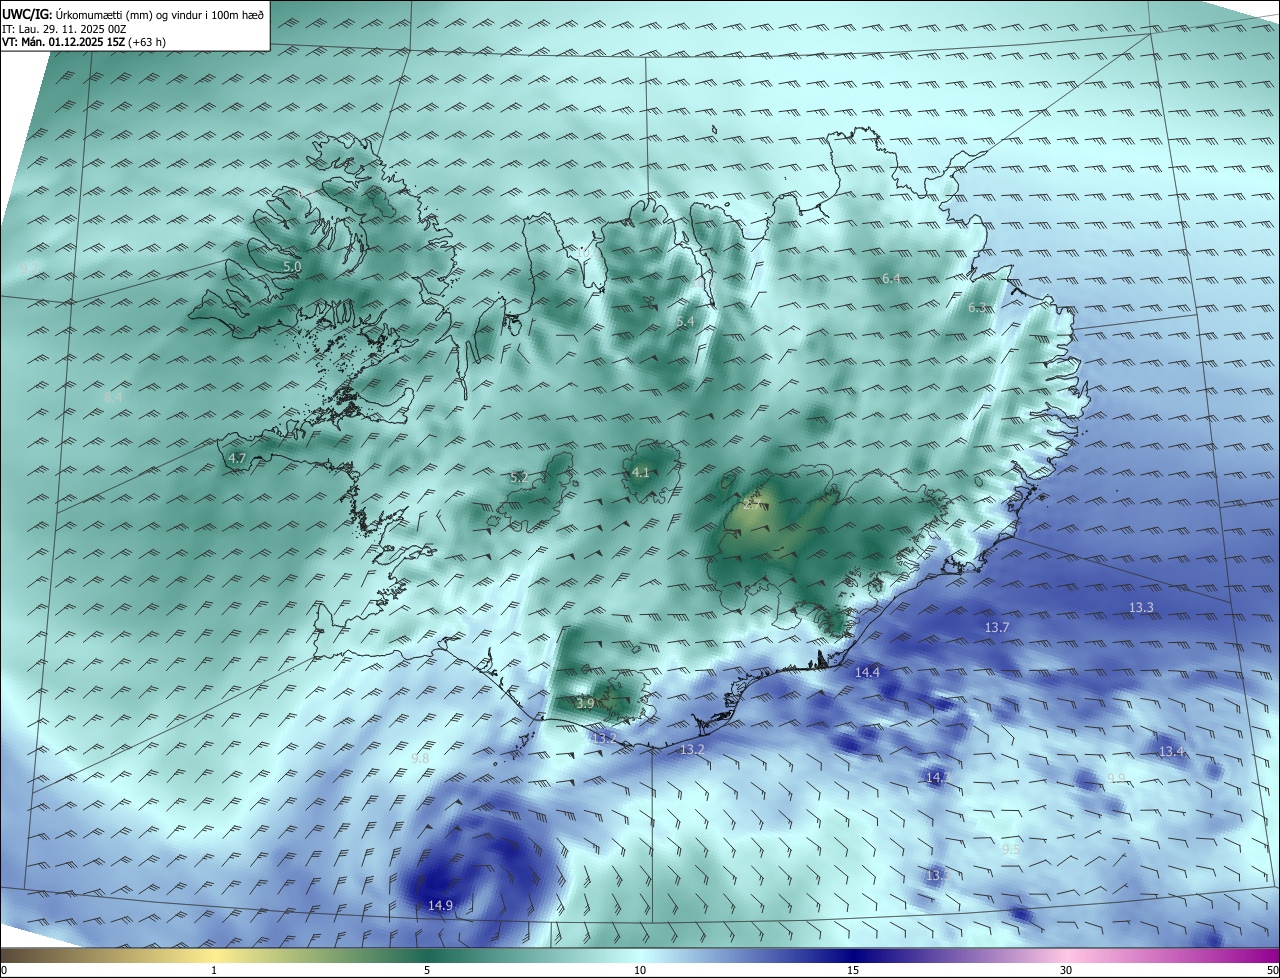This screenshot has height=978, width=1280.
Task: Click the 13.7 value label on the map
Action: coord(997,627)
